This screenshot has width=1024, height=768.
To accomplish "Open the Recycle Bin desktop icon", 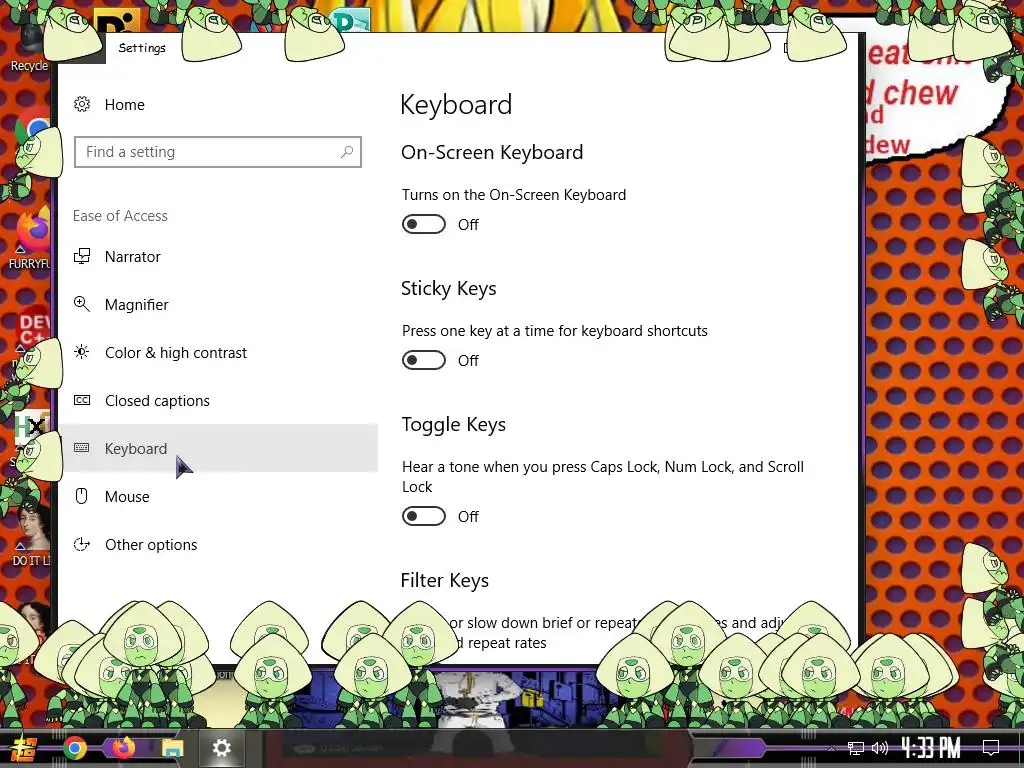I will (x=29, y=47).
